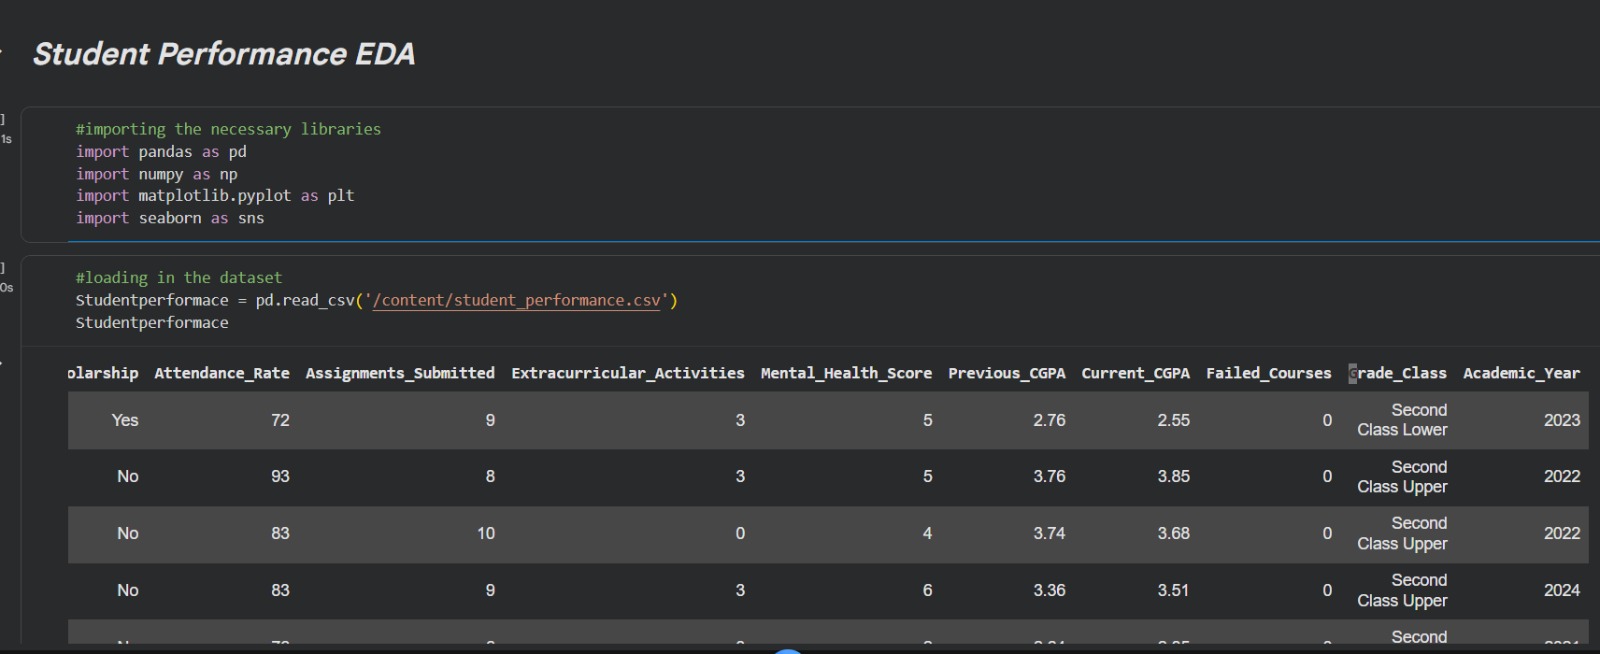The image size is (1600, 654).
Task: Click Second Class Upper in the 3.85 row
Action: pos(1402,477)
